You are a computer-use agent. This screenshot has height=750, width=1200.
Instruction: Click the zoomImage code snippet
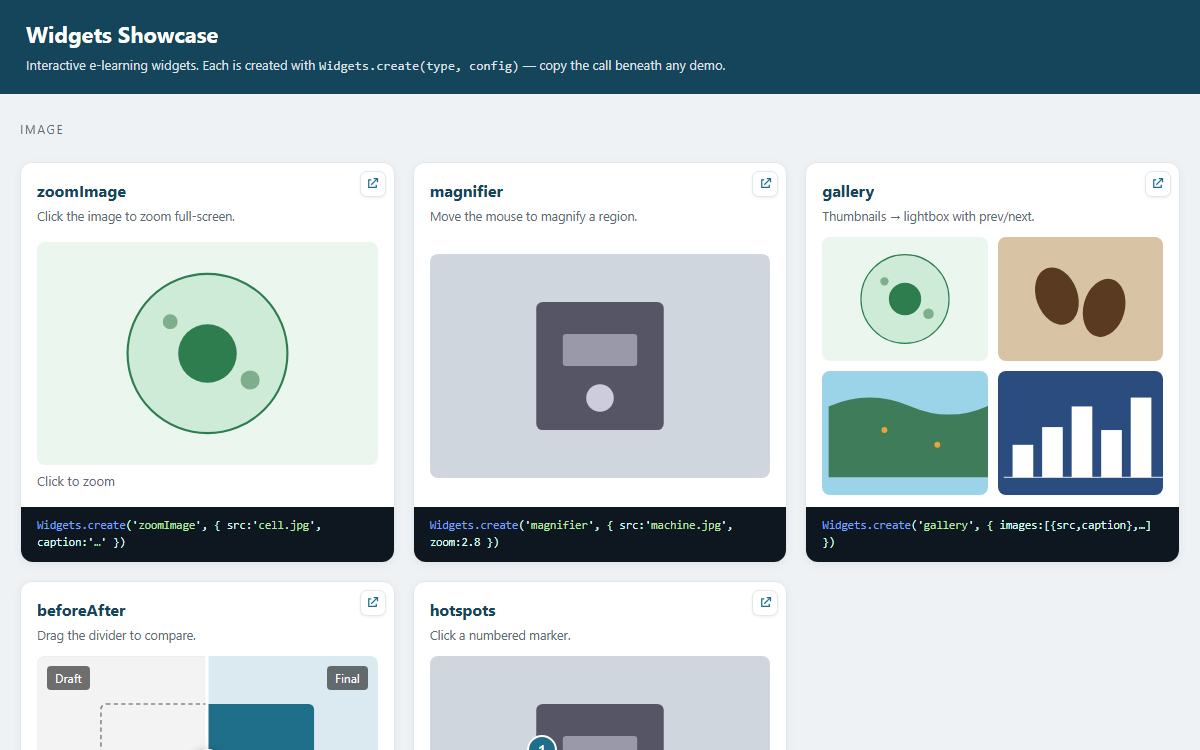(x=207, y=534)
